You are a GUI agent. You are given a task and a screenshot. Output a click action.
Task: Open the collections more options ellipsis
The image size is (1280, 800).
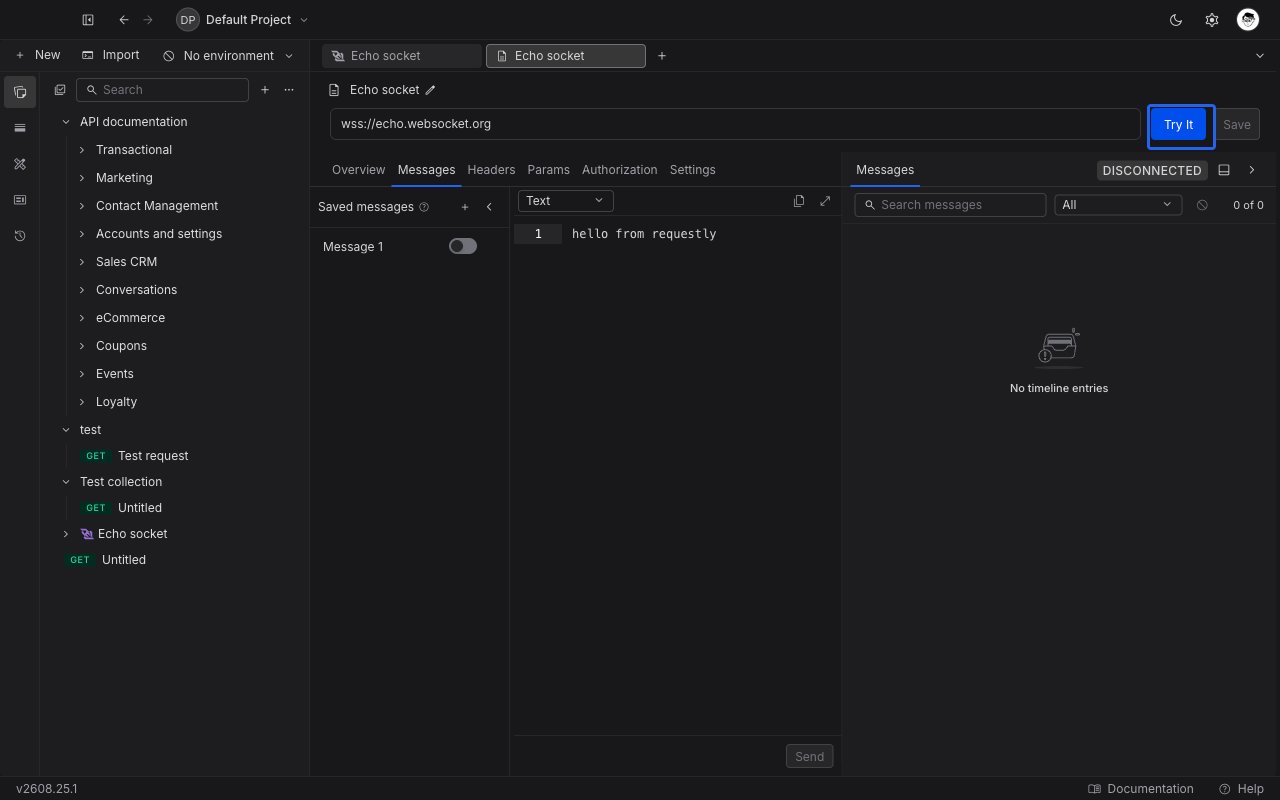pyautogui.click(x=289, y=90)
